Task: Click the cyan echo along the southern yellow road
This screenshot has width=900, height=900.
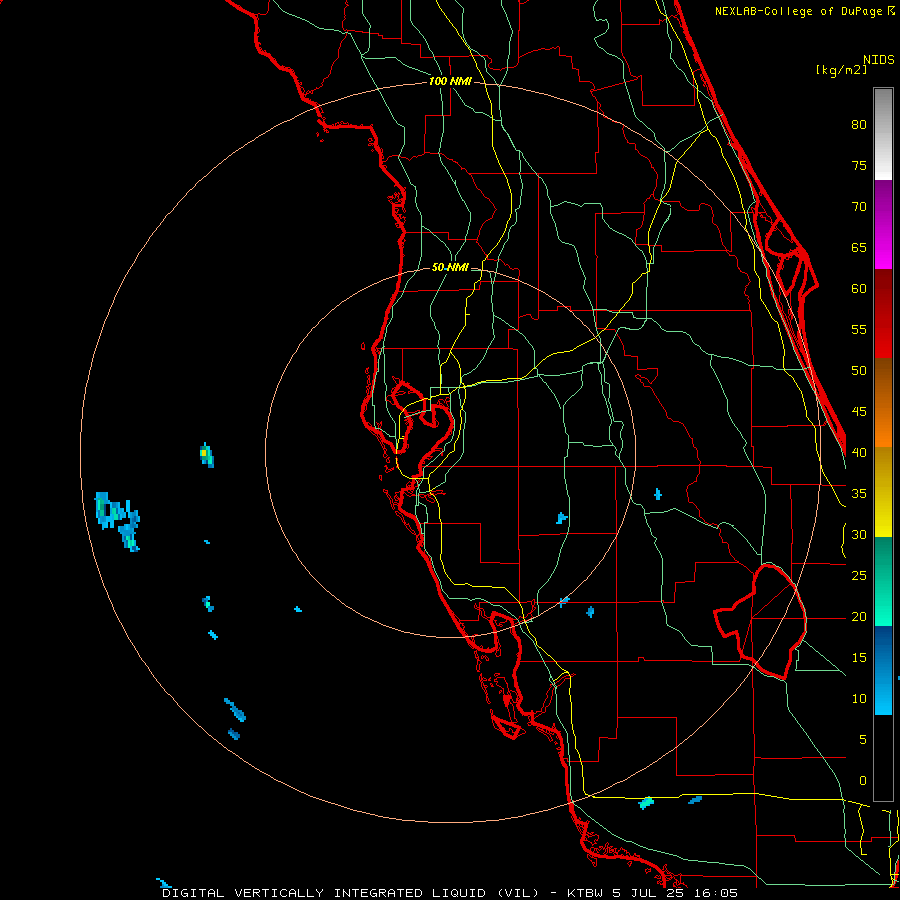Action: pos(646,802)
